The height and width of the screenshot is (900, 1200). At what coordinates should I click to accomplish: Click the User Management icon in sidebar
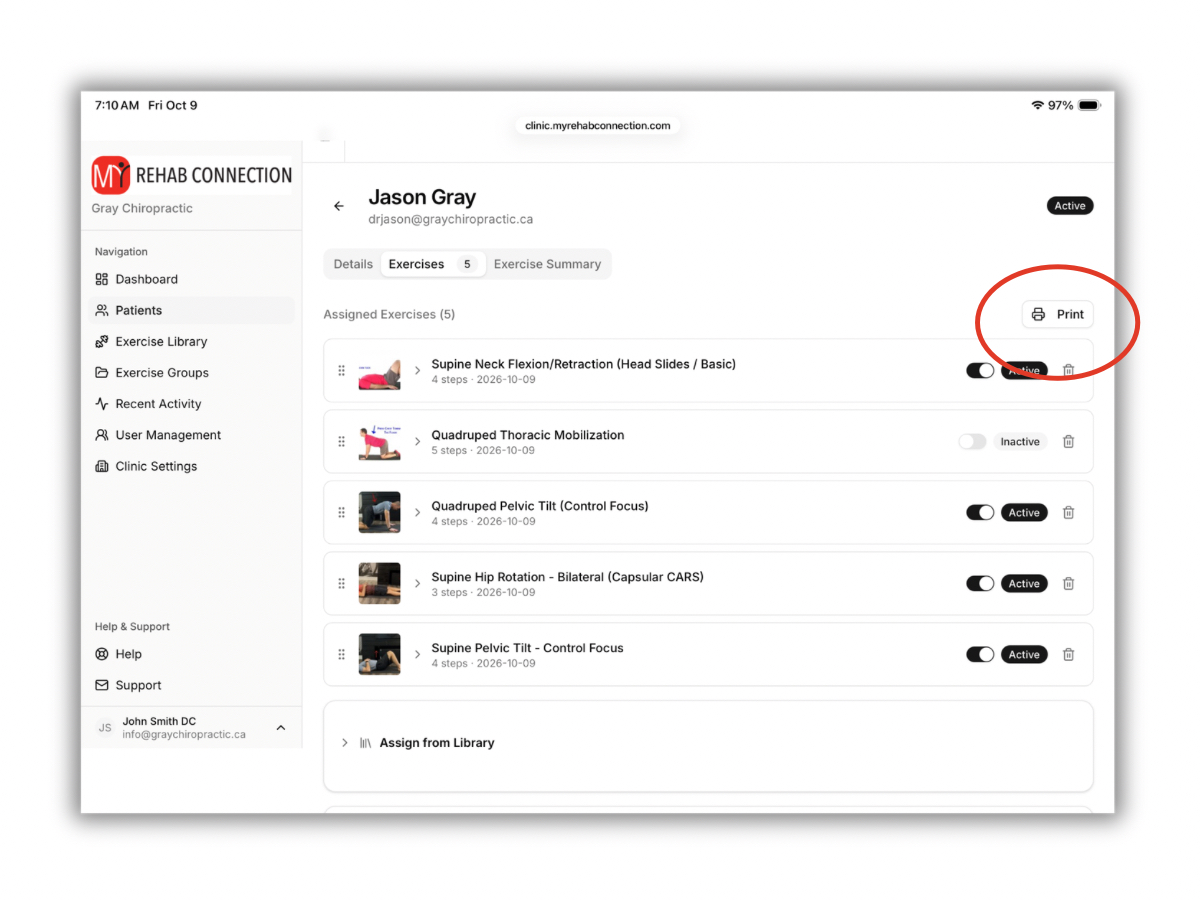point(102,435)
